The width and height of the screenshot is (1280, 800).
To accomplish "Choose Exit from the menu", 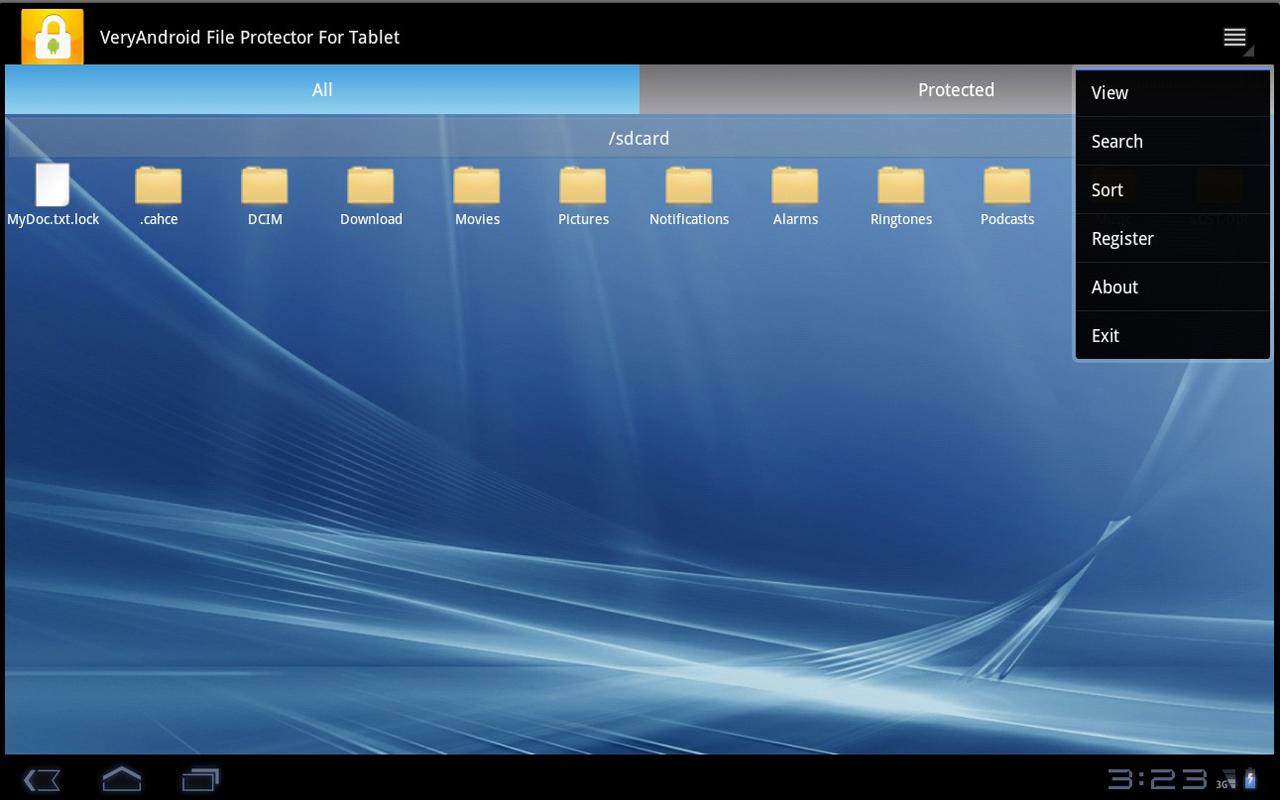I will coord(1172,335).
